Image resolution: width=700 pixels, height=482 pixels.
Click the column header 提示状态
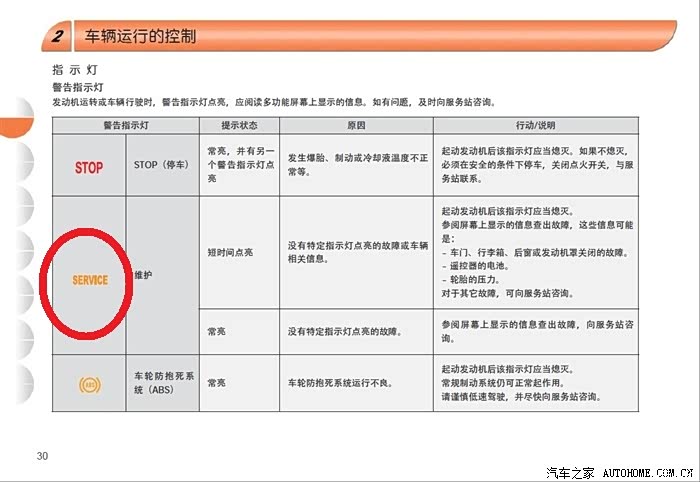click(x=240, y=125)
